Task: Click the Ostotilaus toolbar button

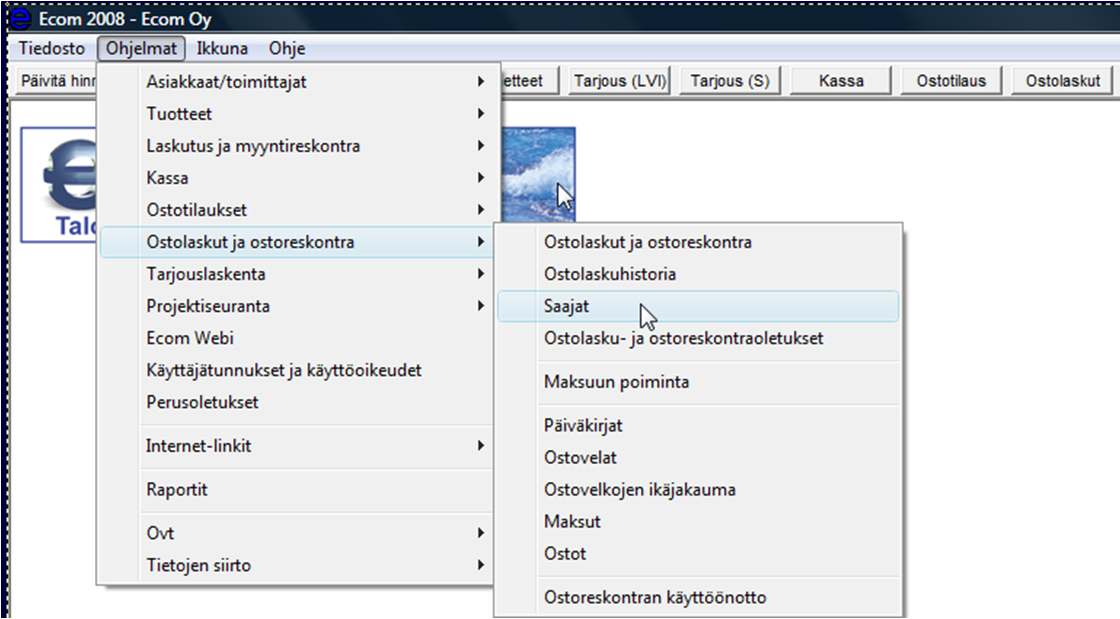Action: [951, 81]
